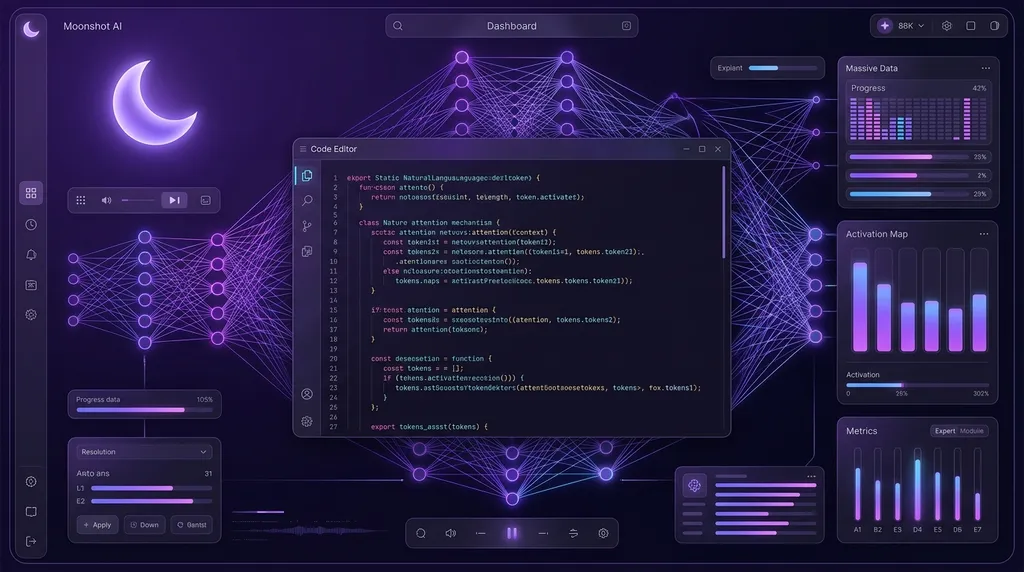Click the 'Arto ans' label
The height and width of the screenshot is (572, 1024).
[x=93, y=473]
